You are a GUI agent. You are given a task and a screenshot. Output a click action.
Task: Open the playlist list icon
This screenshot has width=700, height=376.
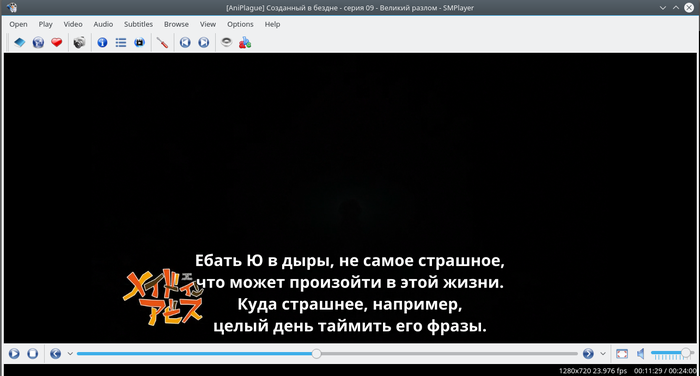coord(121,42)
